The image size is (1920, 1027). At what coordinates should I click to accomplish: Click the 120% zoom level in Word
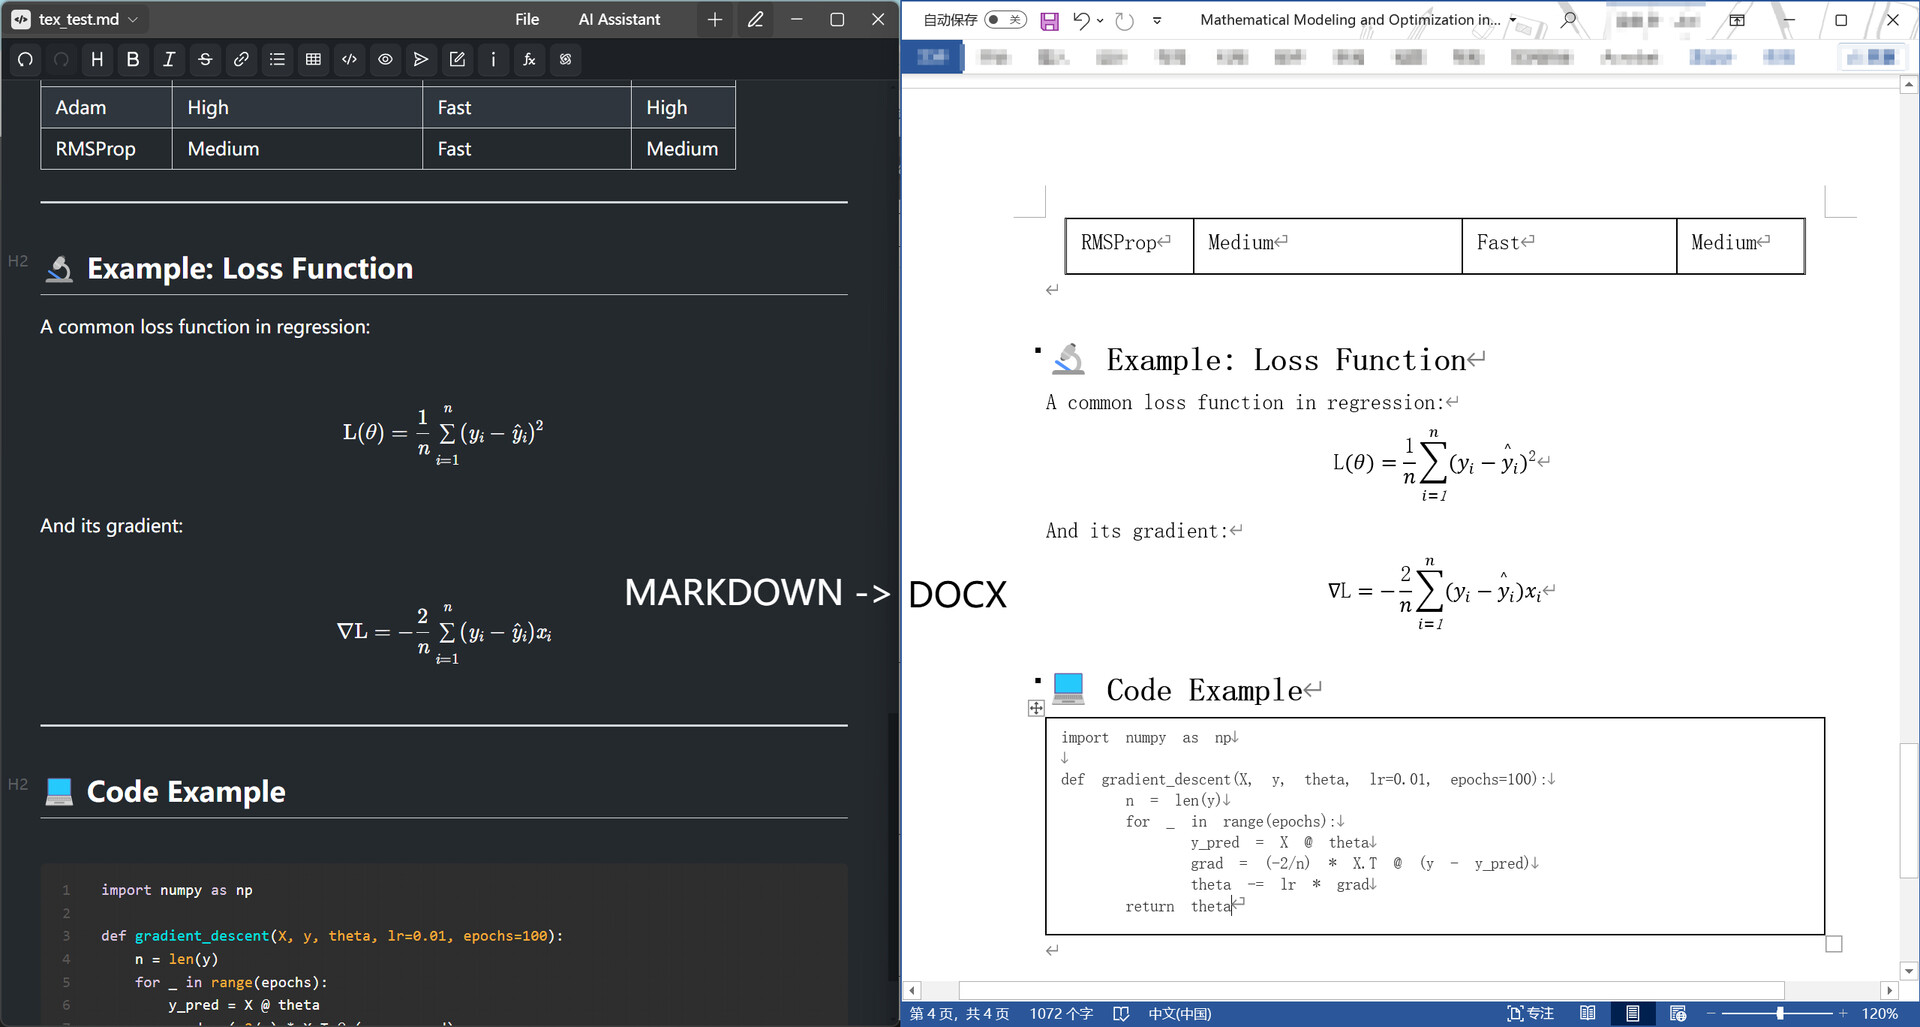[1879, 1014]
